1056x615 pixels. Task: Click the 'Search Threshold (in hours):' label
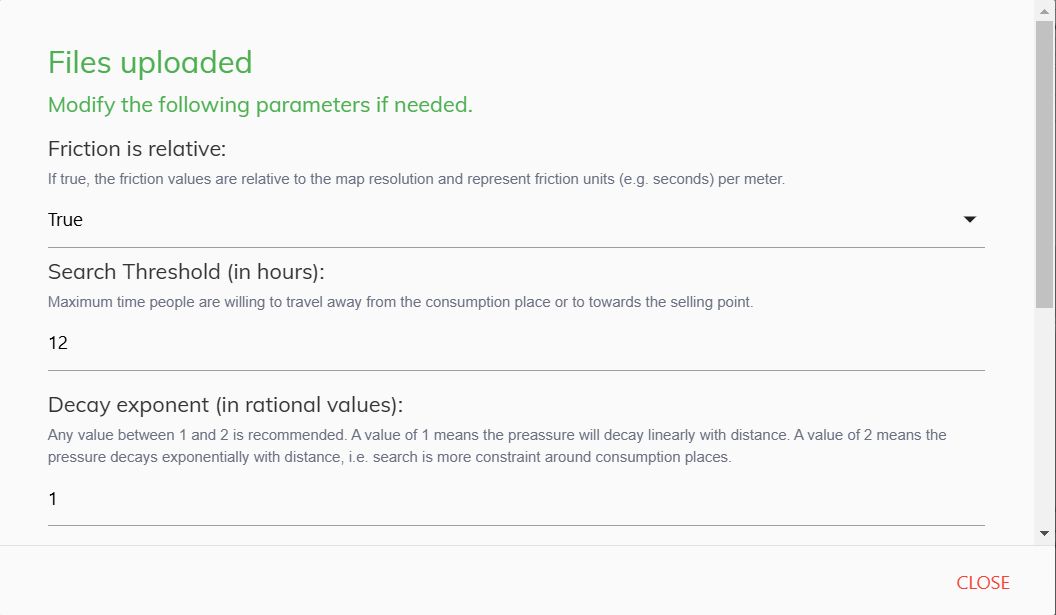[186, 272]
